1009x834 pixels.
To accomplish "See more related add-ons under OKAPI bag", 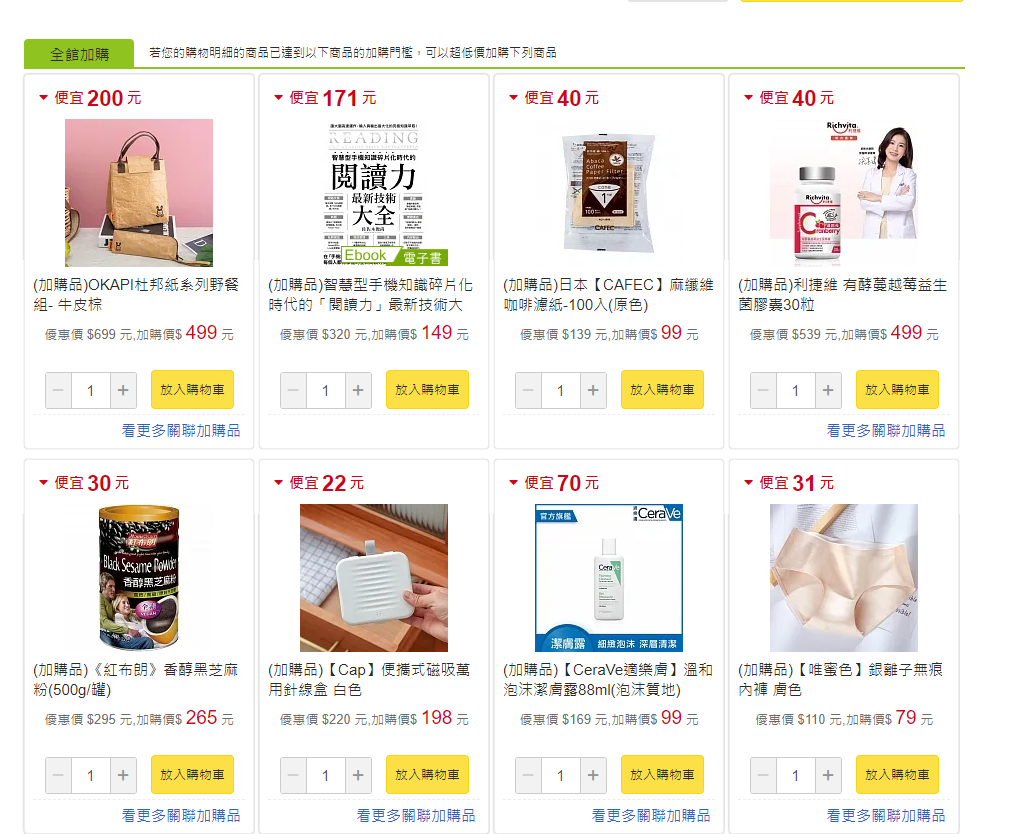I will [181, 431].
